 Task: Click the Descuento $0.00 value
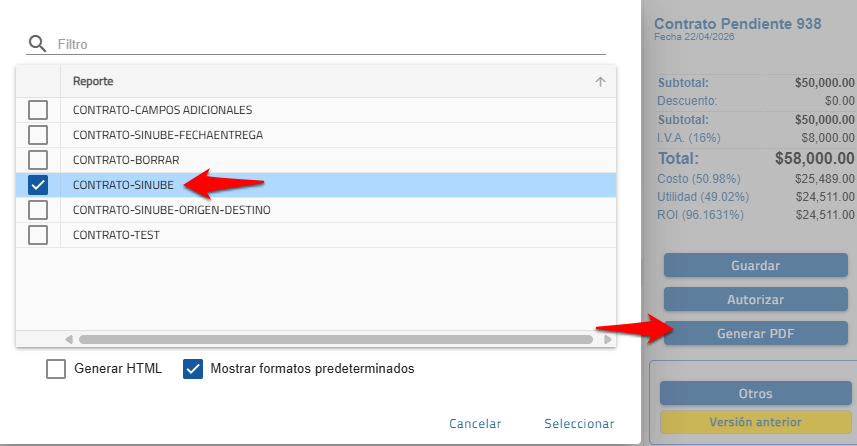click(840, 101)
